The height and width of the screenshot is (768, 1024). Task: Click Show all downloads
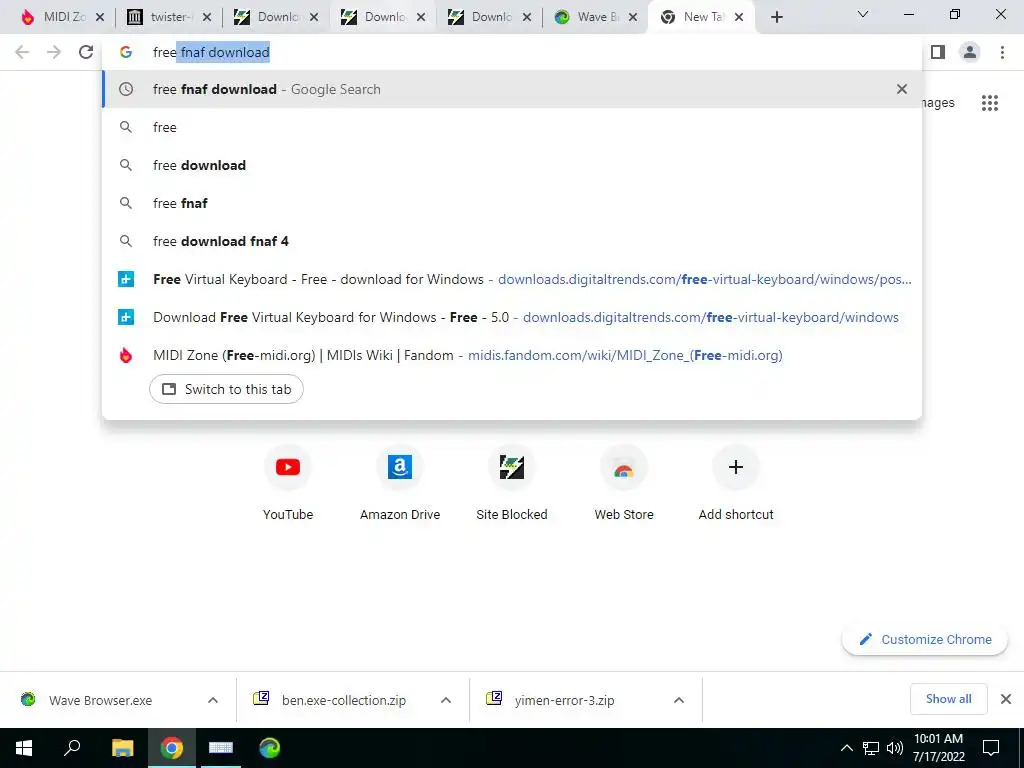(x=948, y=699)
